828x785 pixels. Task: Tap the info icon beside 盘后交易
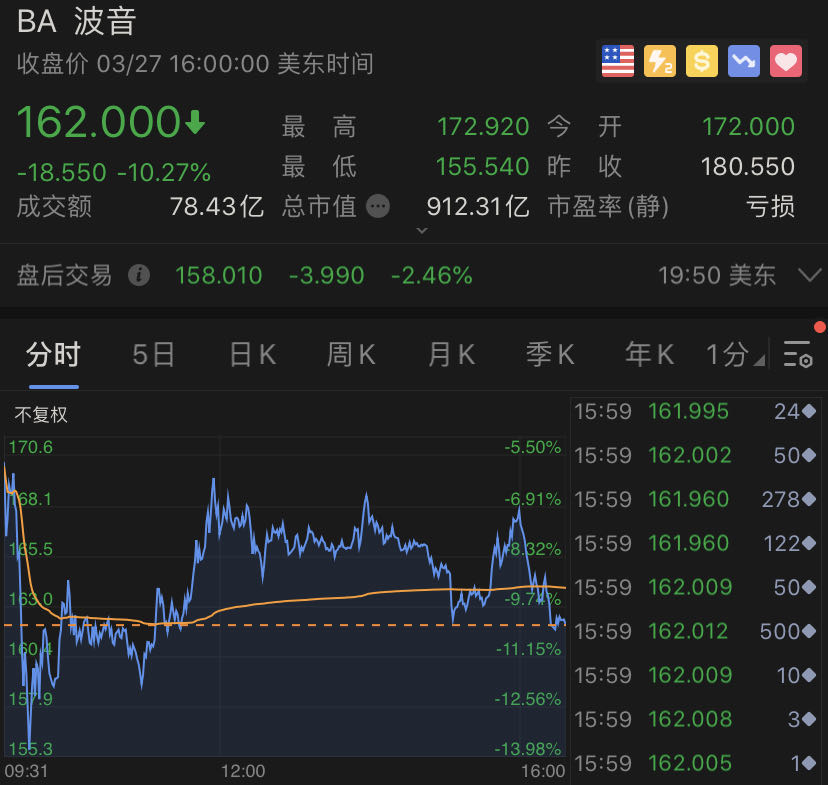139,275
